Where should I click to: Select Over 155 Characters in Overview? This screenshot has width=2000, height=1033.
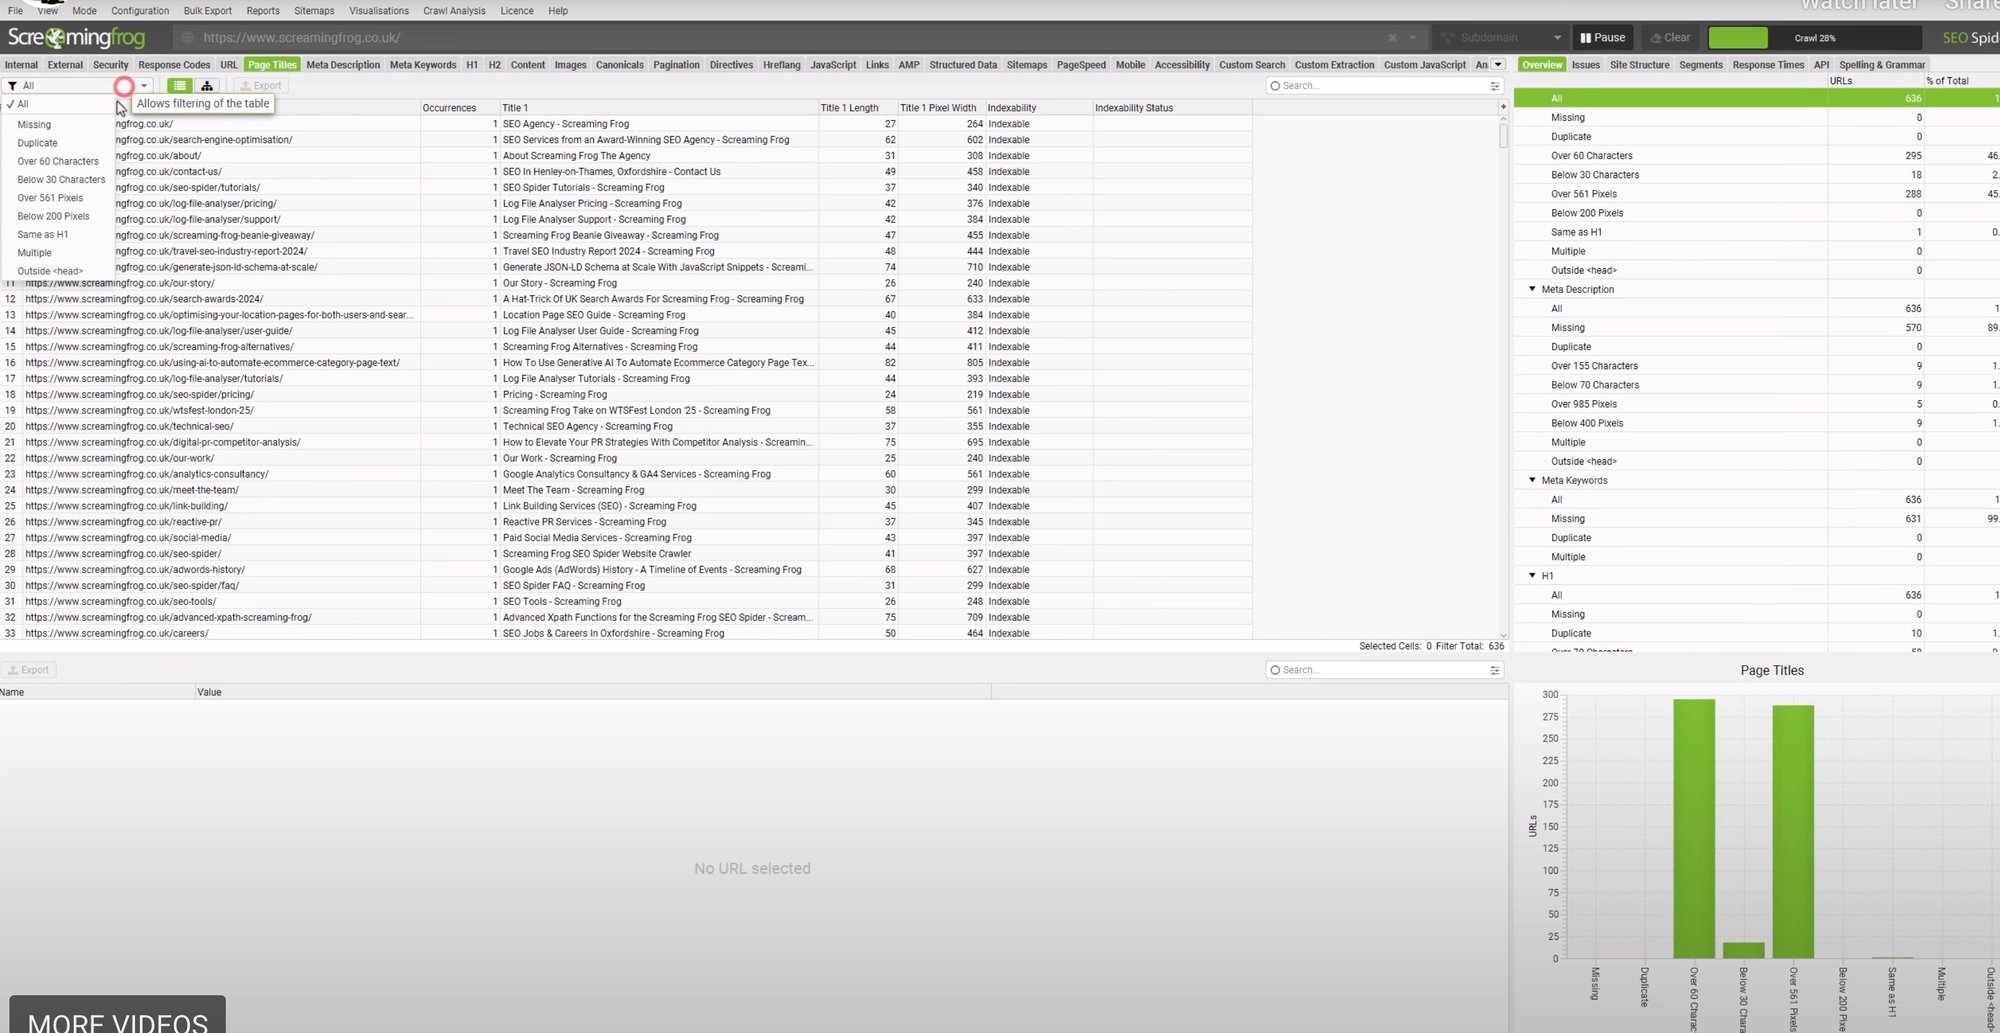1756,366
